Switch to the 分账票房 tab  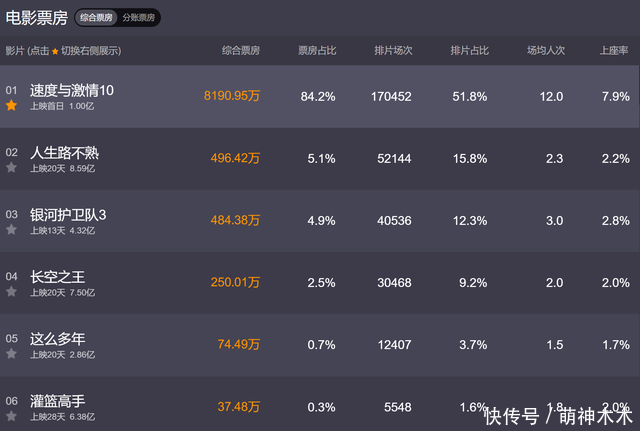point(139,18)
